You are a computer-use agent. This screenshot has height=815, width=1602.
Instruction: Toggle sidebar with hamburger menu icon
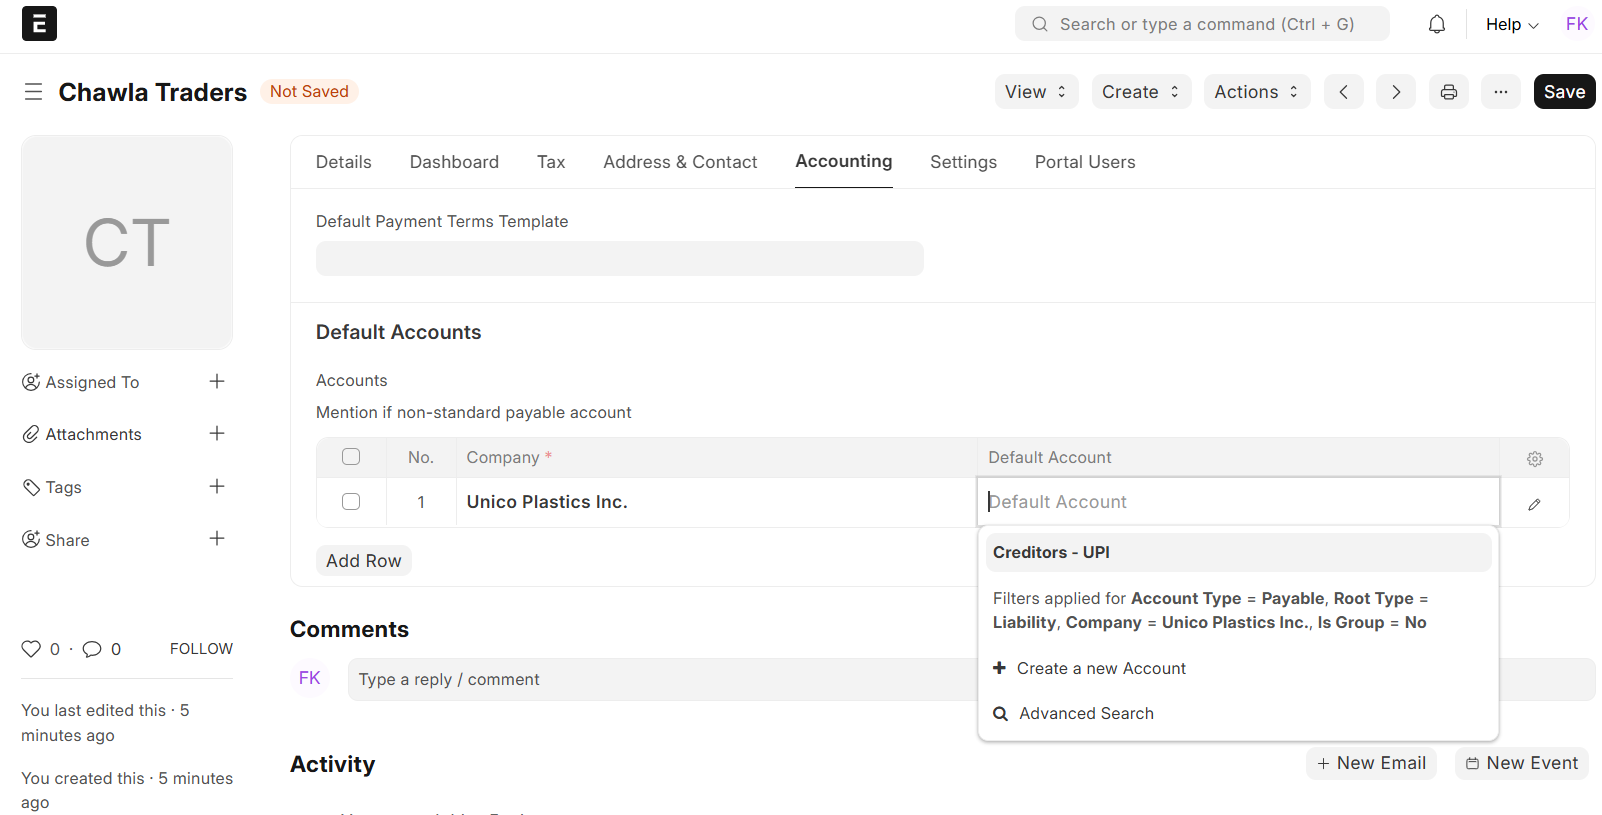[x=33, y=92]
